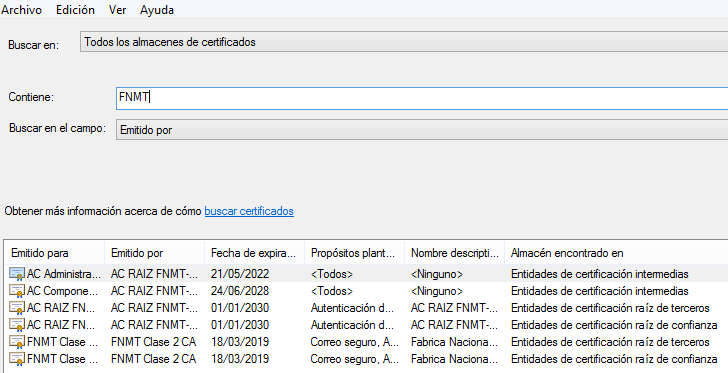Click certificate icon of raíz de confianza AC RAIZ
The image size is (728, 373).
(17, 325)
